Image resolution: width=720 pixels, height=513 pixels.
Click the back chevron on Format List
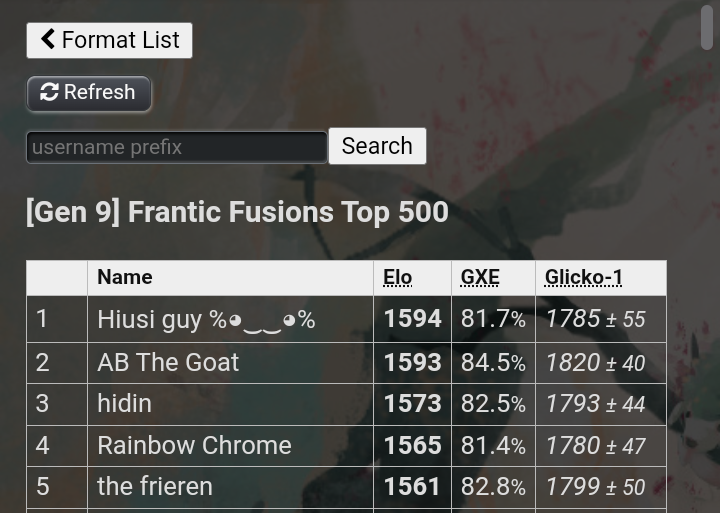(47, 40)
